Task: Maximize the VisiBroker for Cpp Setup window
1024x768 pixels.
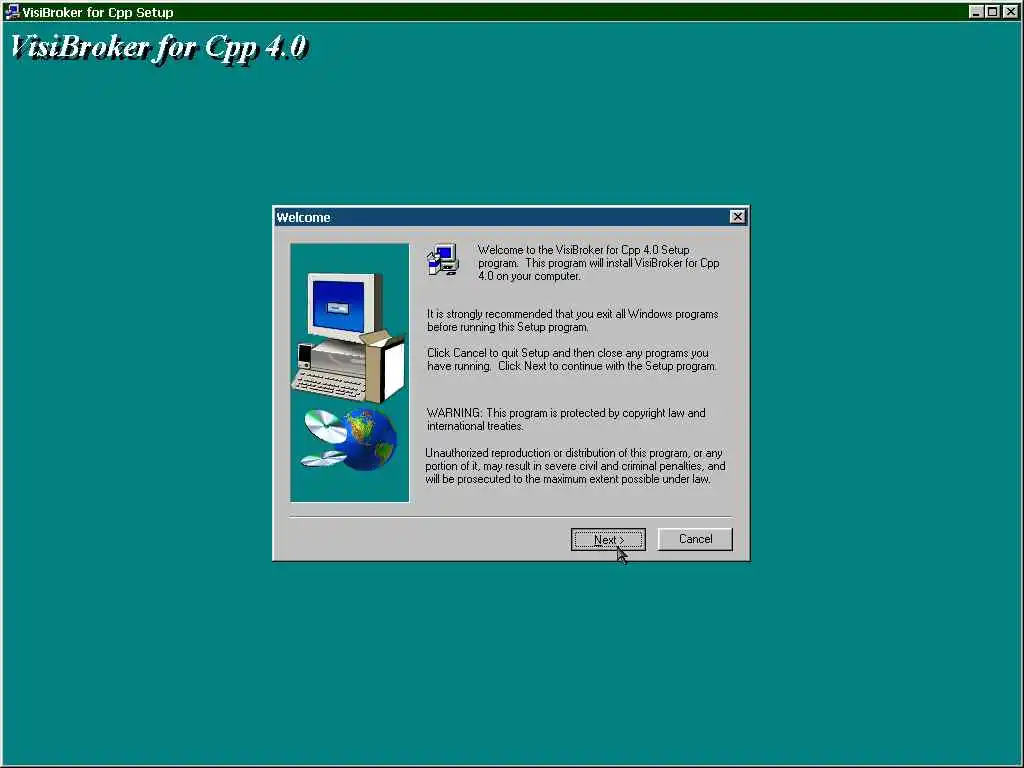Action: click(x=992, y=12)
